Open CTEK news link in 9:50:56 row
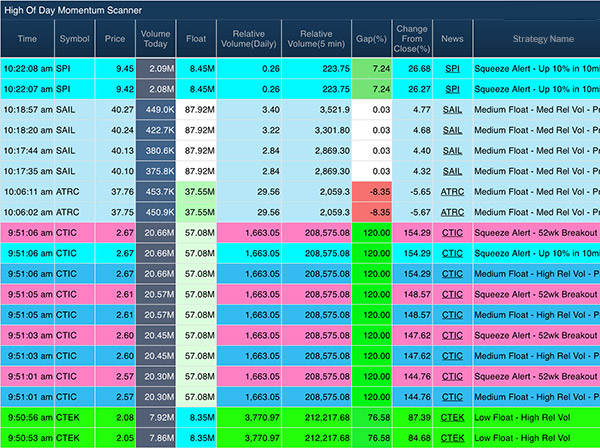 452,417
